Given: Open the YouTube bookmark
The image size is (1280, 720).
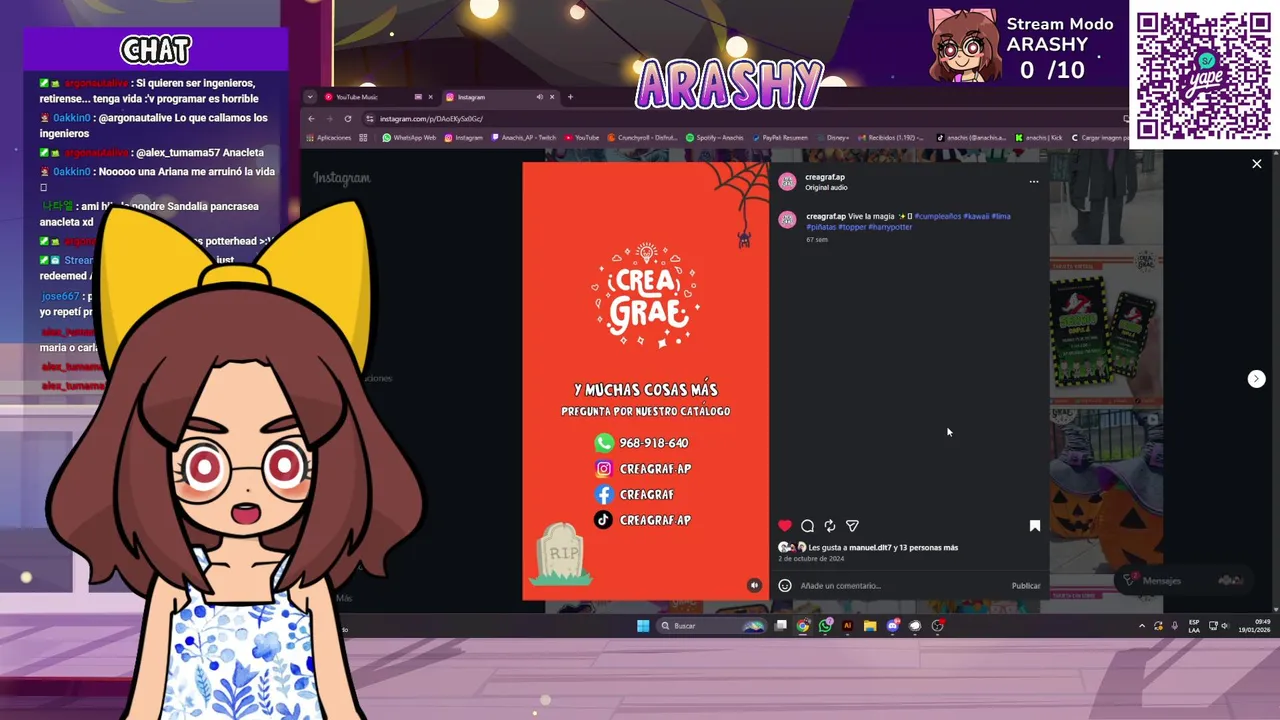Looking at the screenshot, I should tap(582, 138).
